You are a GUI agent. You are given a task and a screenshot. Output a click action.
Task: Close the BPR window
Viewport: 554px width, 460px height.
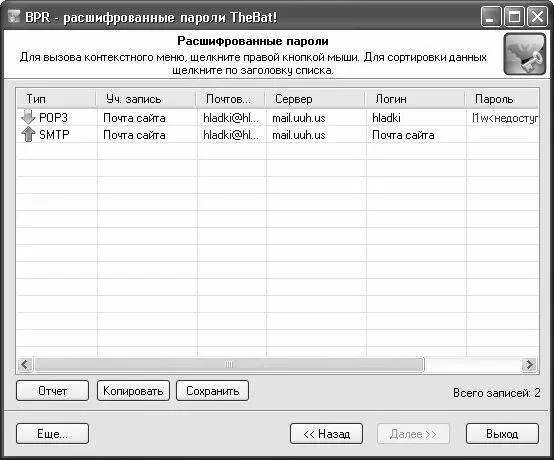pyautogui.click(x=537, y=17)
